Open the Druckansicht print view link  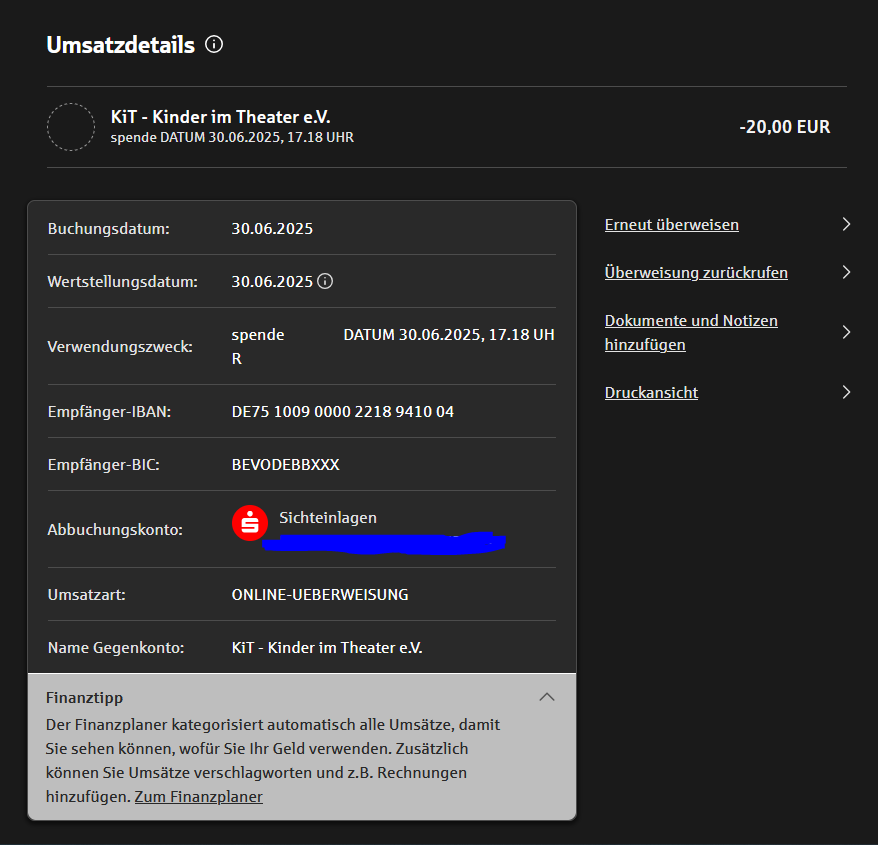click(651, 392)
